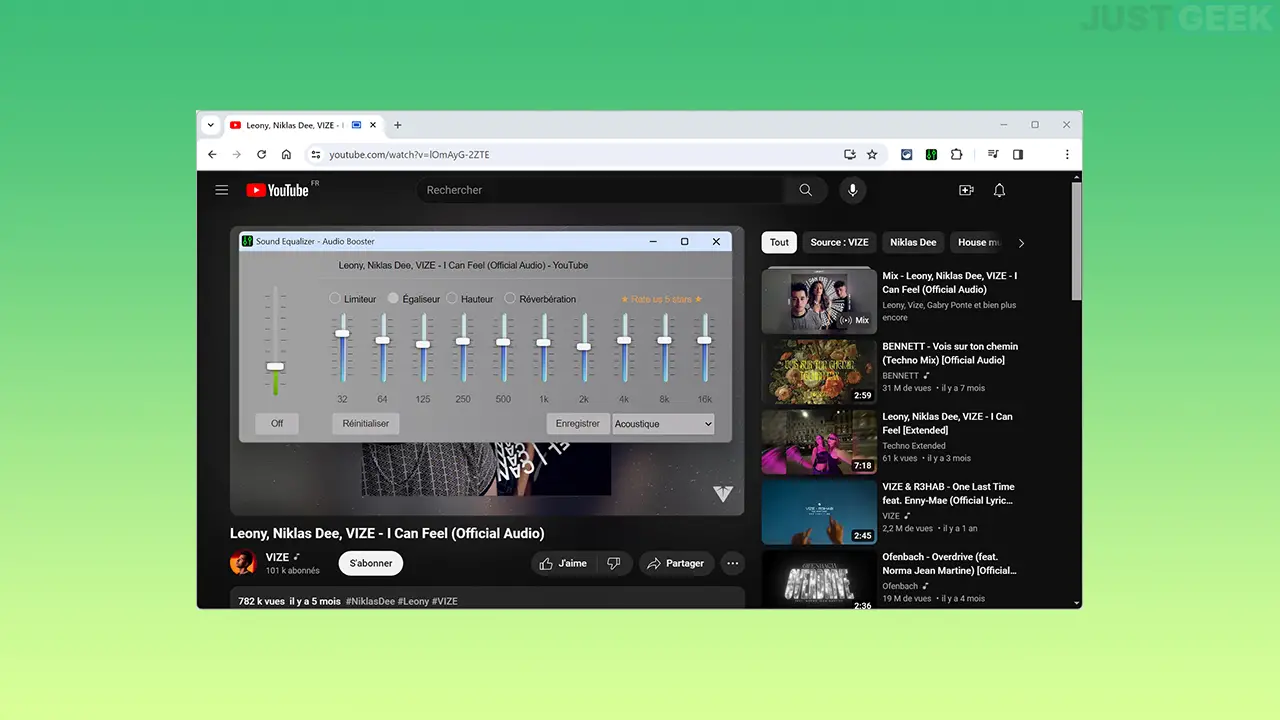Select the Réverbération radio option
This screenshot has height=720, width=1280.
coord(510,298)
